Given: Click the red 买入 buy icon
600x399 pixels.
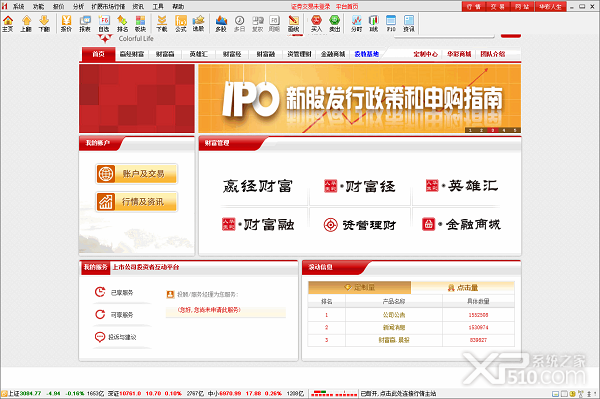Looking at the screenshot, I should pos(316,24).
